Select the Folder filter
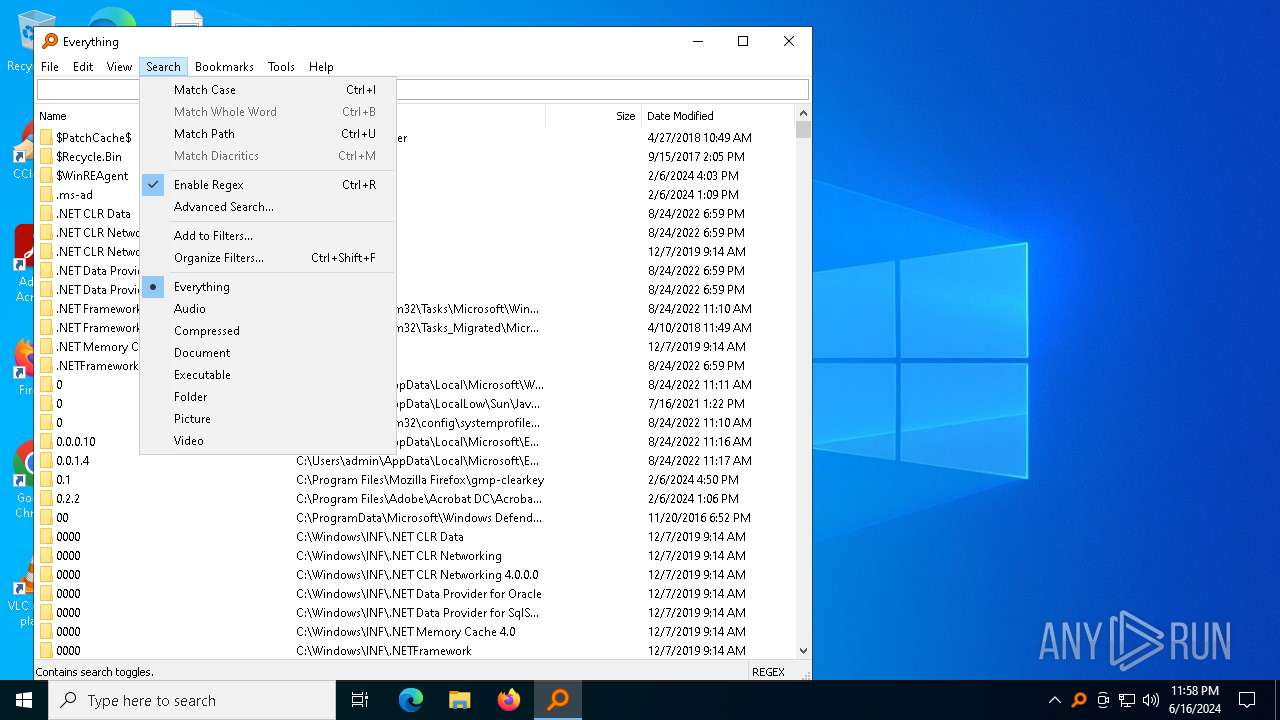Viewport: 1280px width, 720px height. point(268,396)
